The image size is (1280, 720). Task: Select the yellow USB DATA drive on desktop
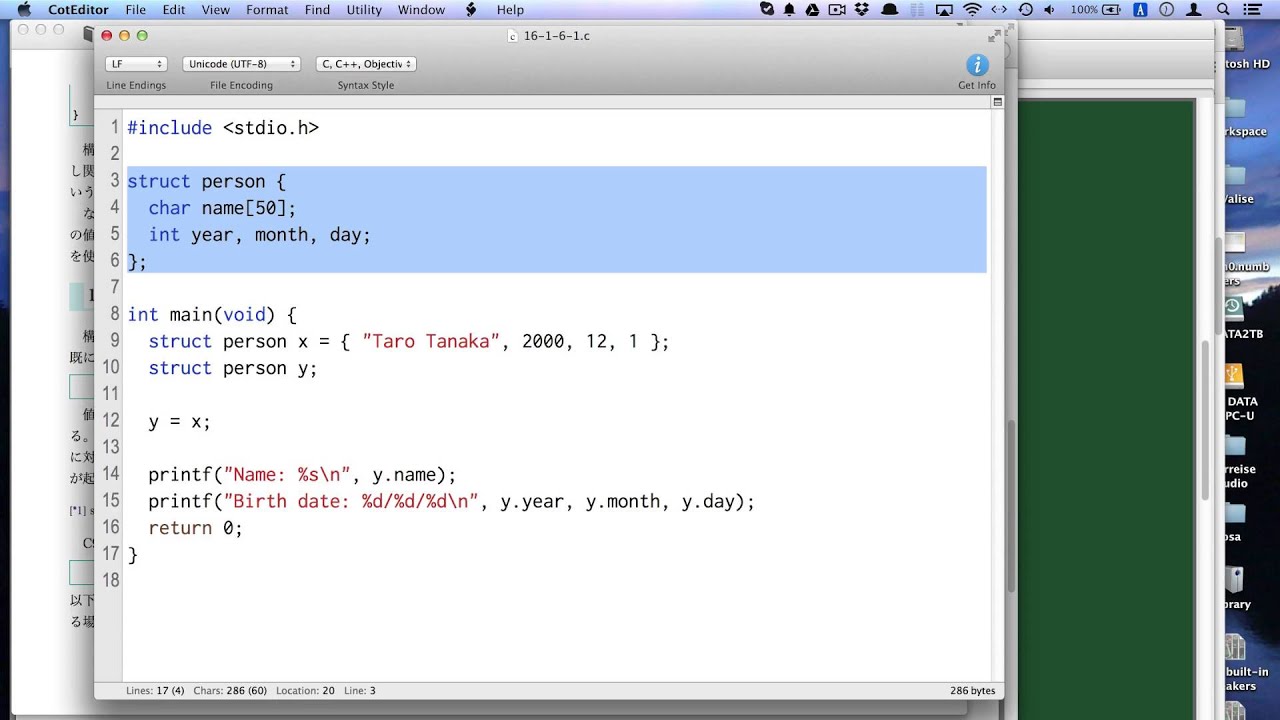pyautogui.click(x=1237, y=376)
